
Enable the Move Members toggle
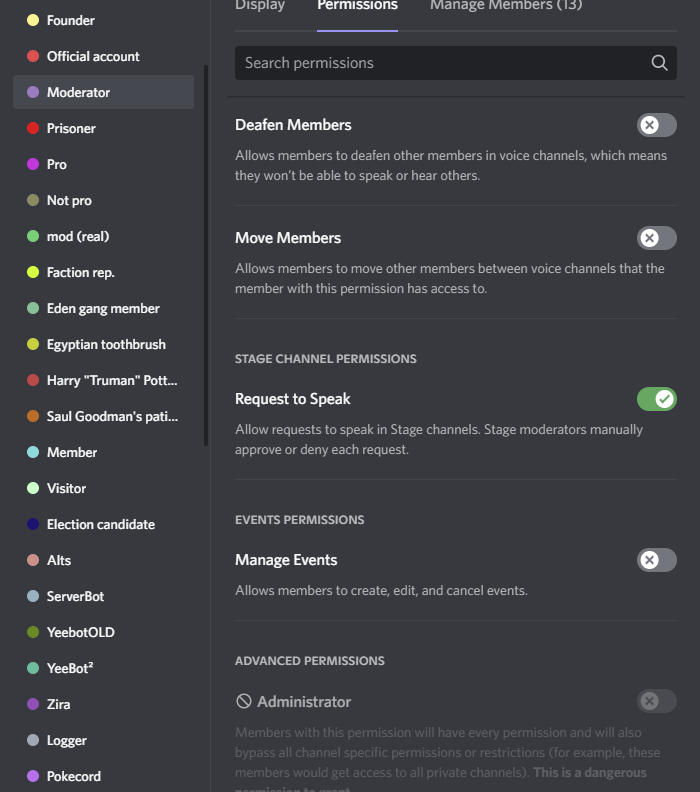pos(656,238)
